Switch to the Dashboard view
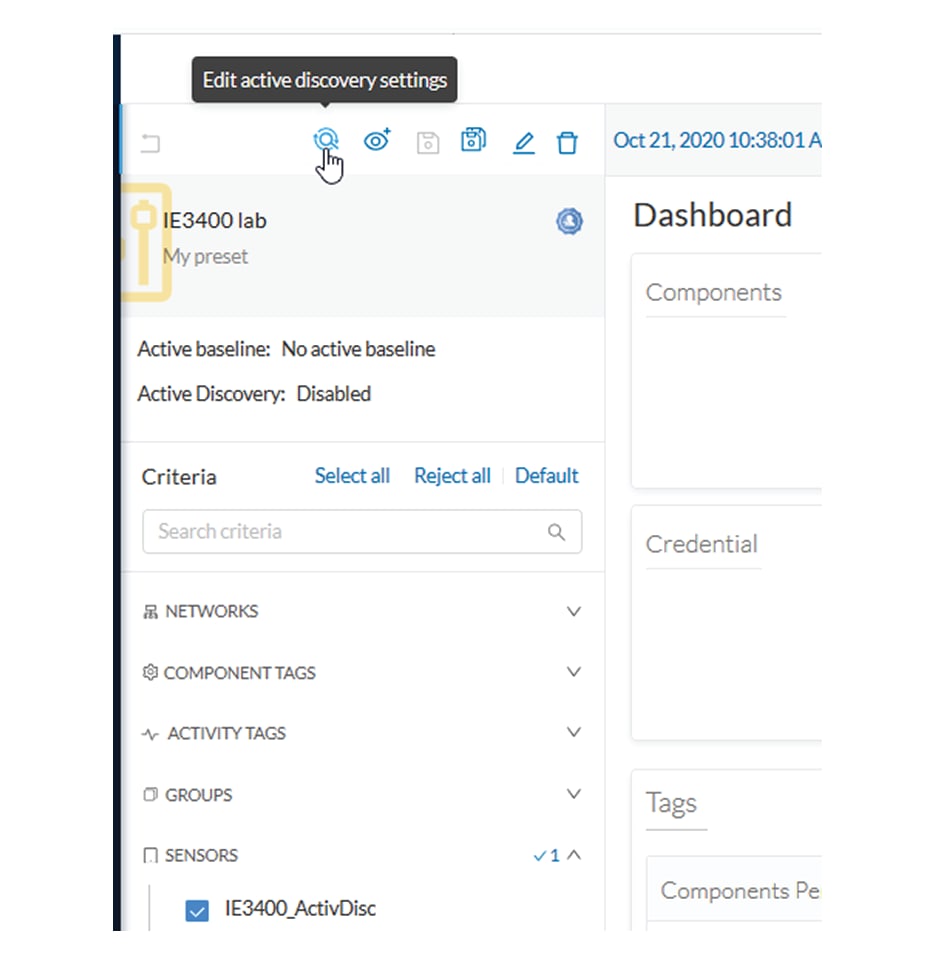Screen dimensions: 936x958 (712, 215)
